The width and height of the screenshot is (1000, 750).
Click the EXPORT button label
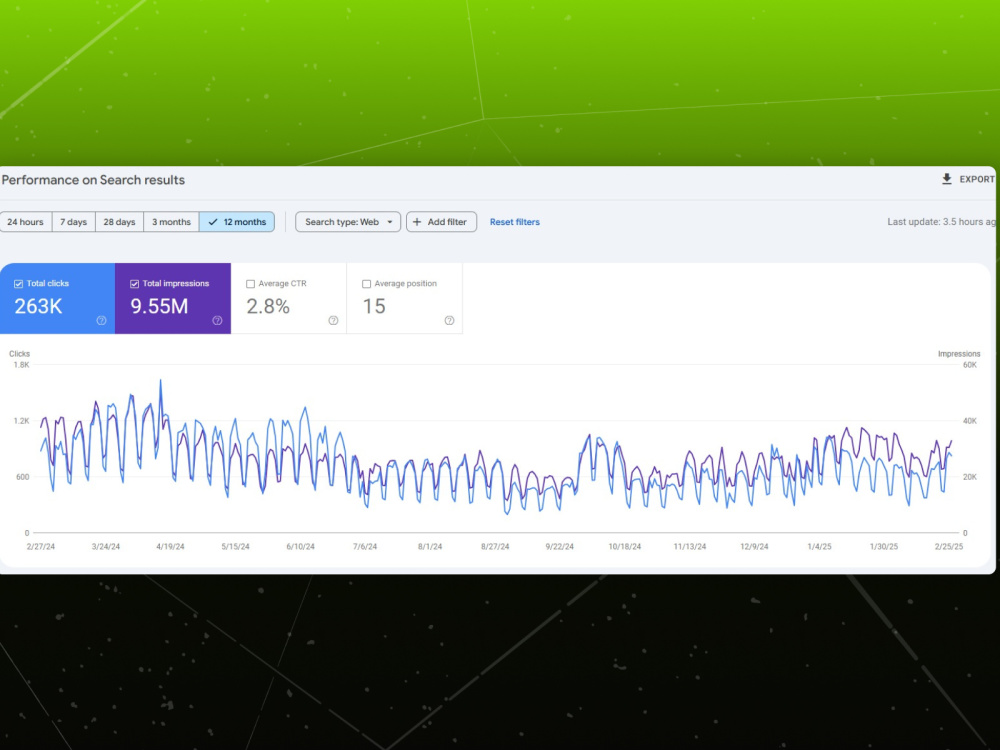[977, 179]
